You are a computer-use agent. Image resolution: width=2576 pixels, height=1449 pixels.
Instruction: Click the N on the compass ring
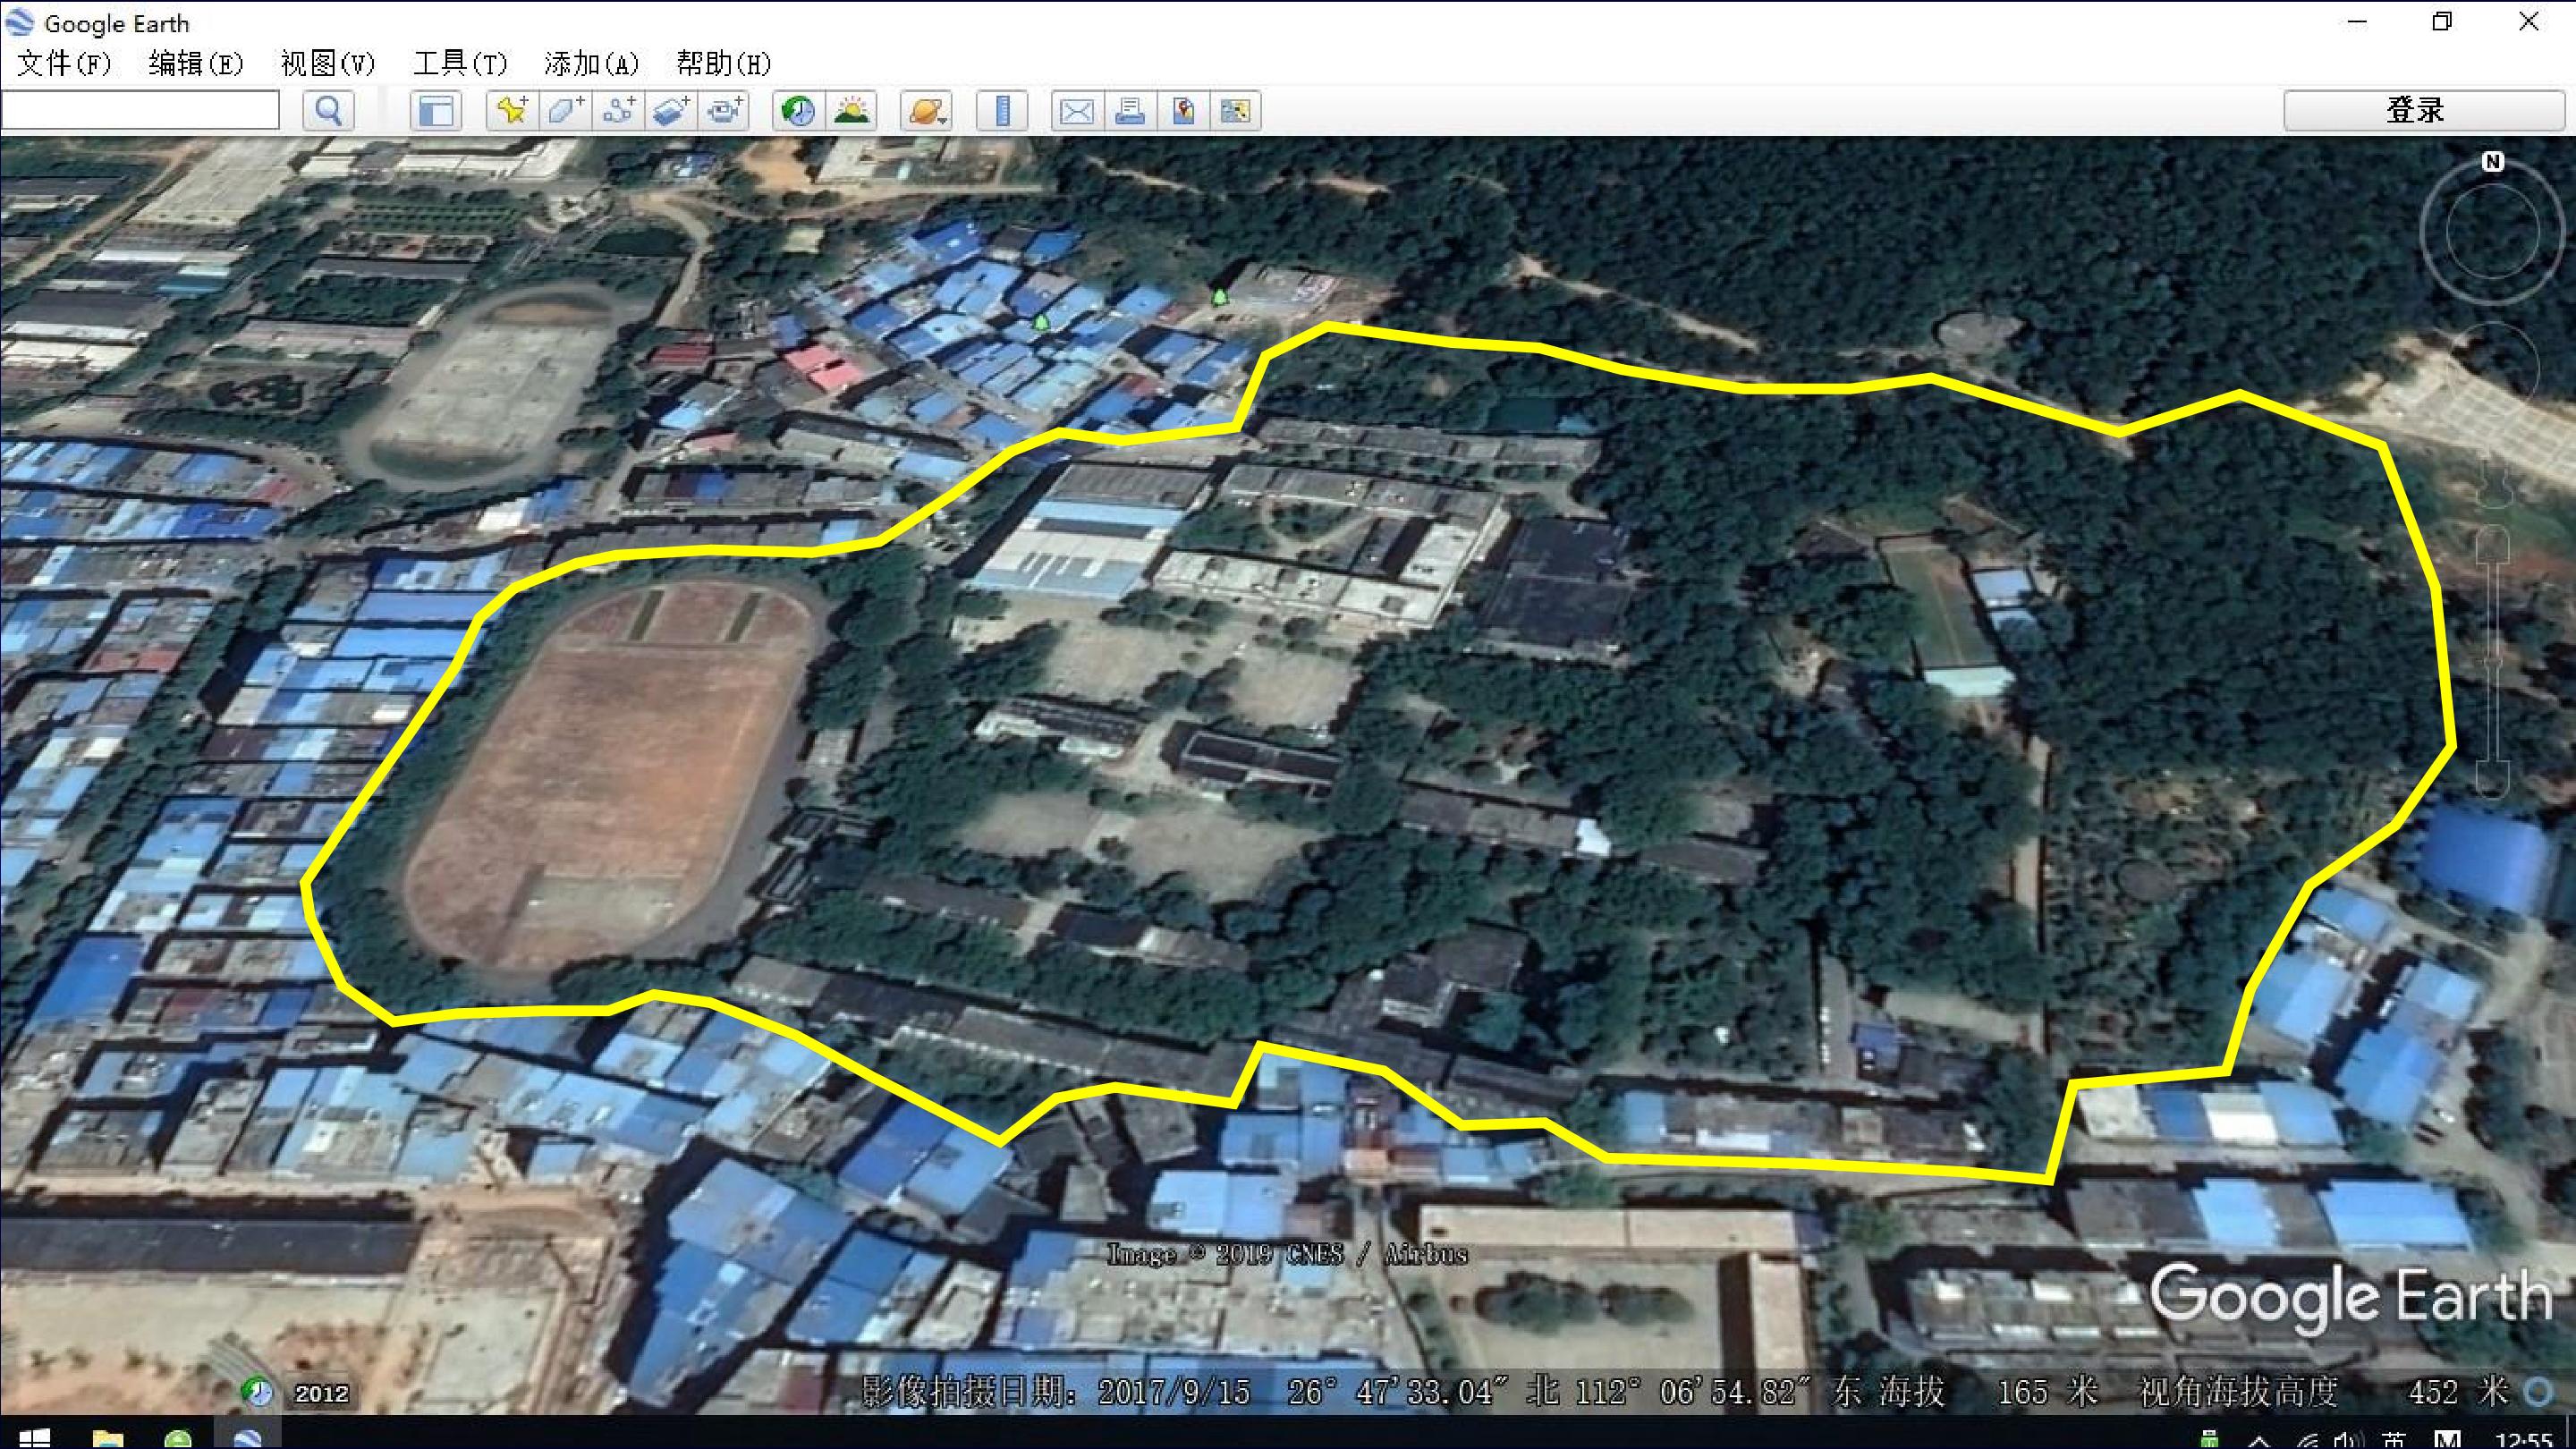[x=2493, y=162]
